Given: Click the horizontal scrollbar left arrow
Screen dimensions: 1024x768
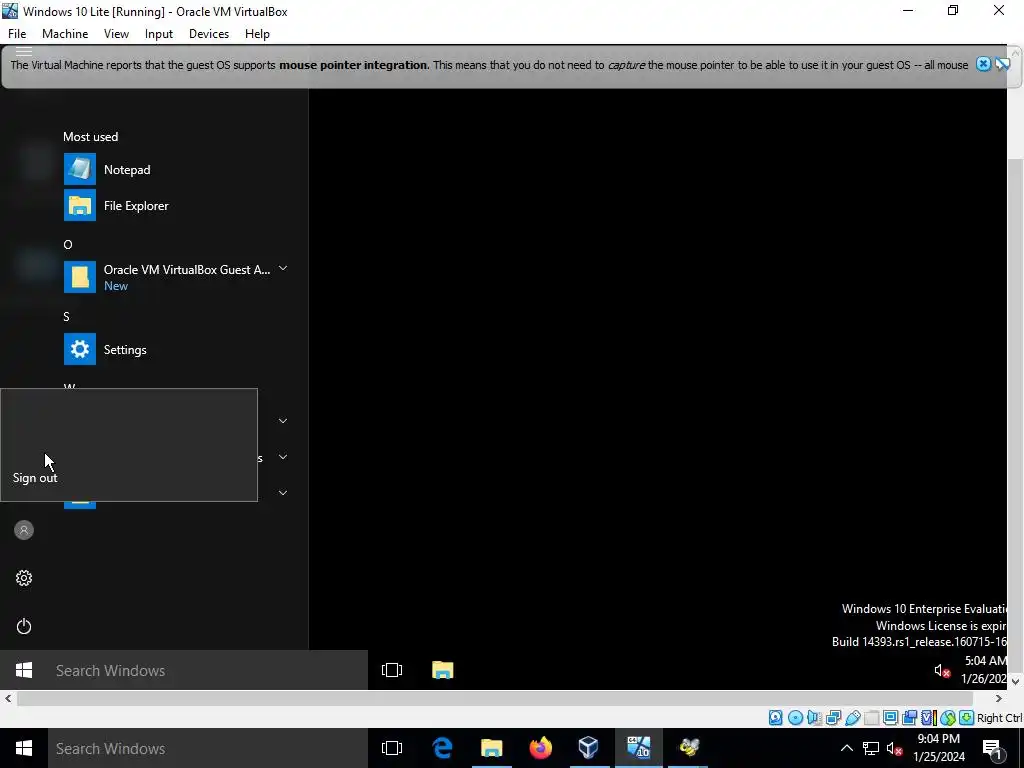Looking at the screenshot, I should point(8,699).
